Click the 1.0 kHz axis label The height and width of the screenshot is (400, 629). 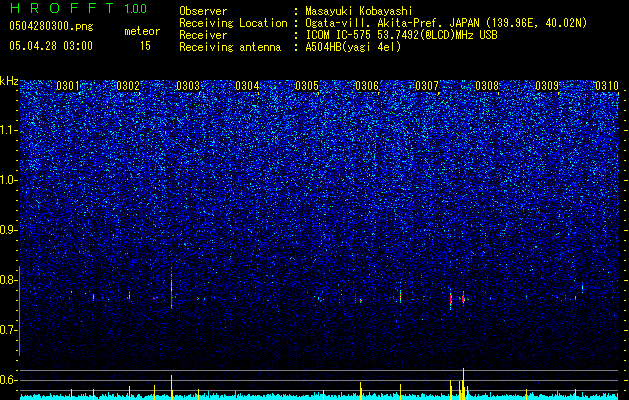[8, 181]
